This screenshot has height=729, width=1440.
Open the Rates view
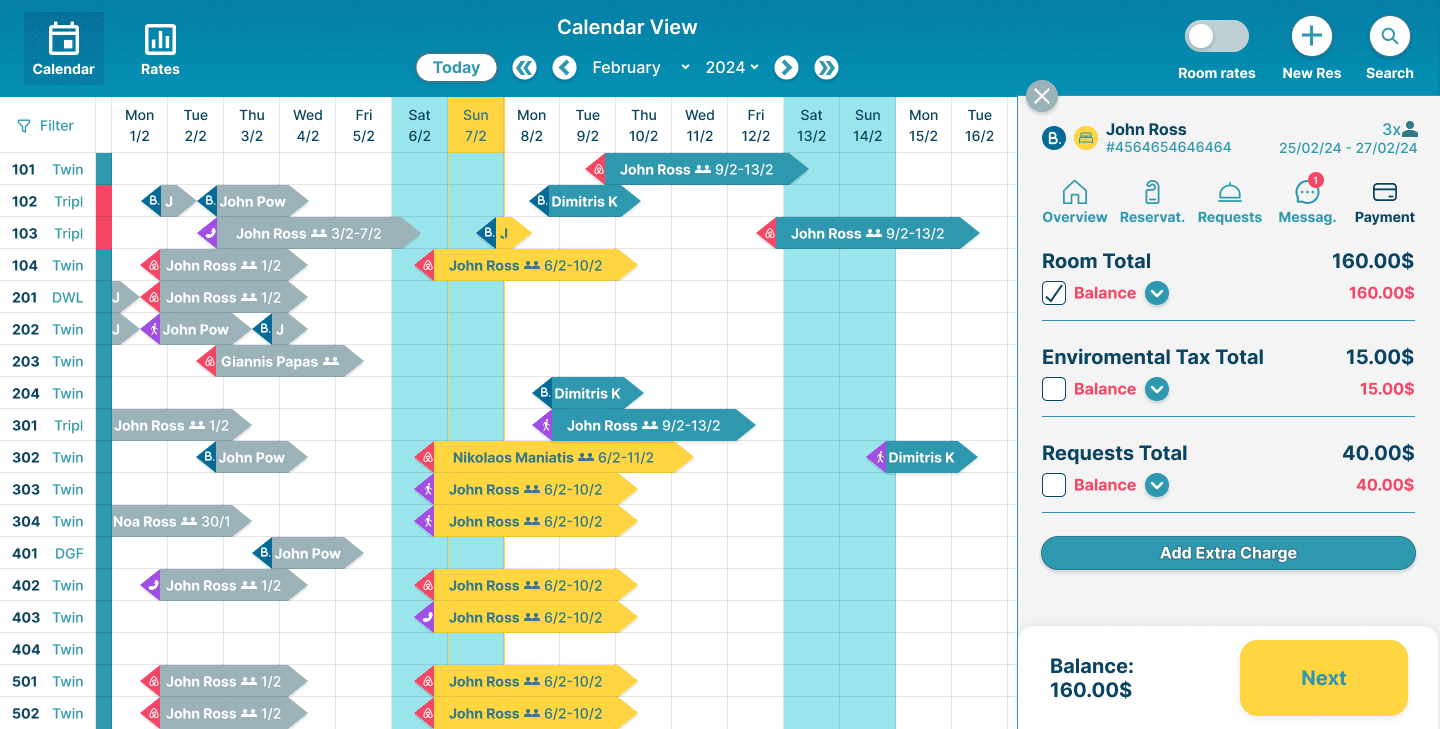(160, 47)
